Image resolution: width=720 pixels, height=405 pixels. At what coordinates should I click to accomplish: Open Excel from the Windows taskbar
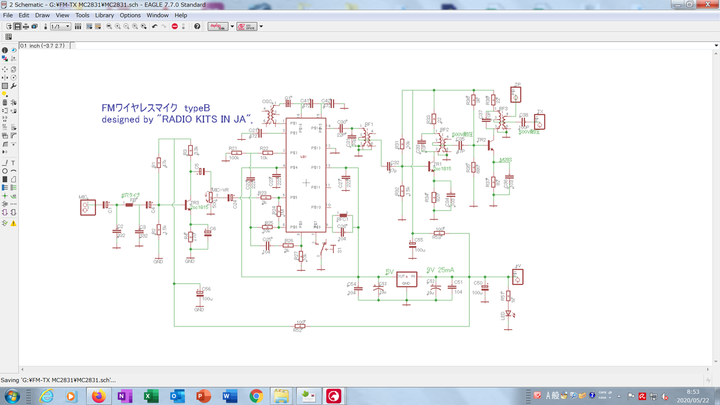click(150, 396)
